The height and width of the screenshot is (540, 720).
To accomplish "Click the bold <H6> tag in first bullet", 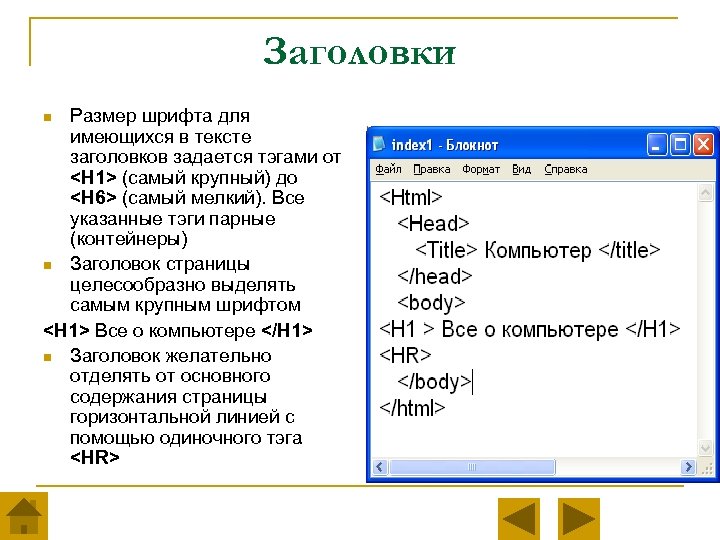I will tap(93, 198).
